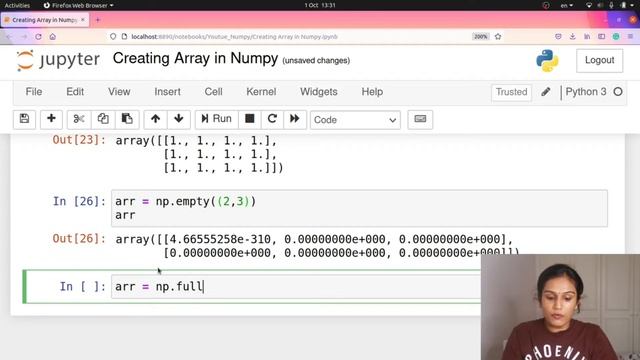
Task: Open the Insert menu
Action: (167, 92)
